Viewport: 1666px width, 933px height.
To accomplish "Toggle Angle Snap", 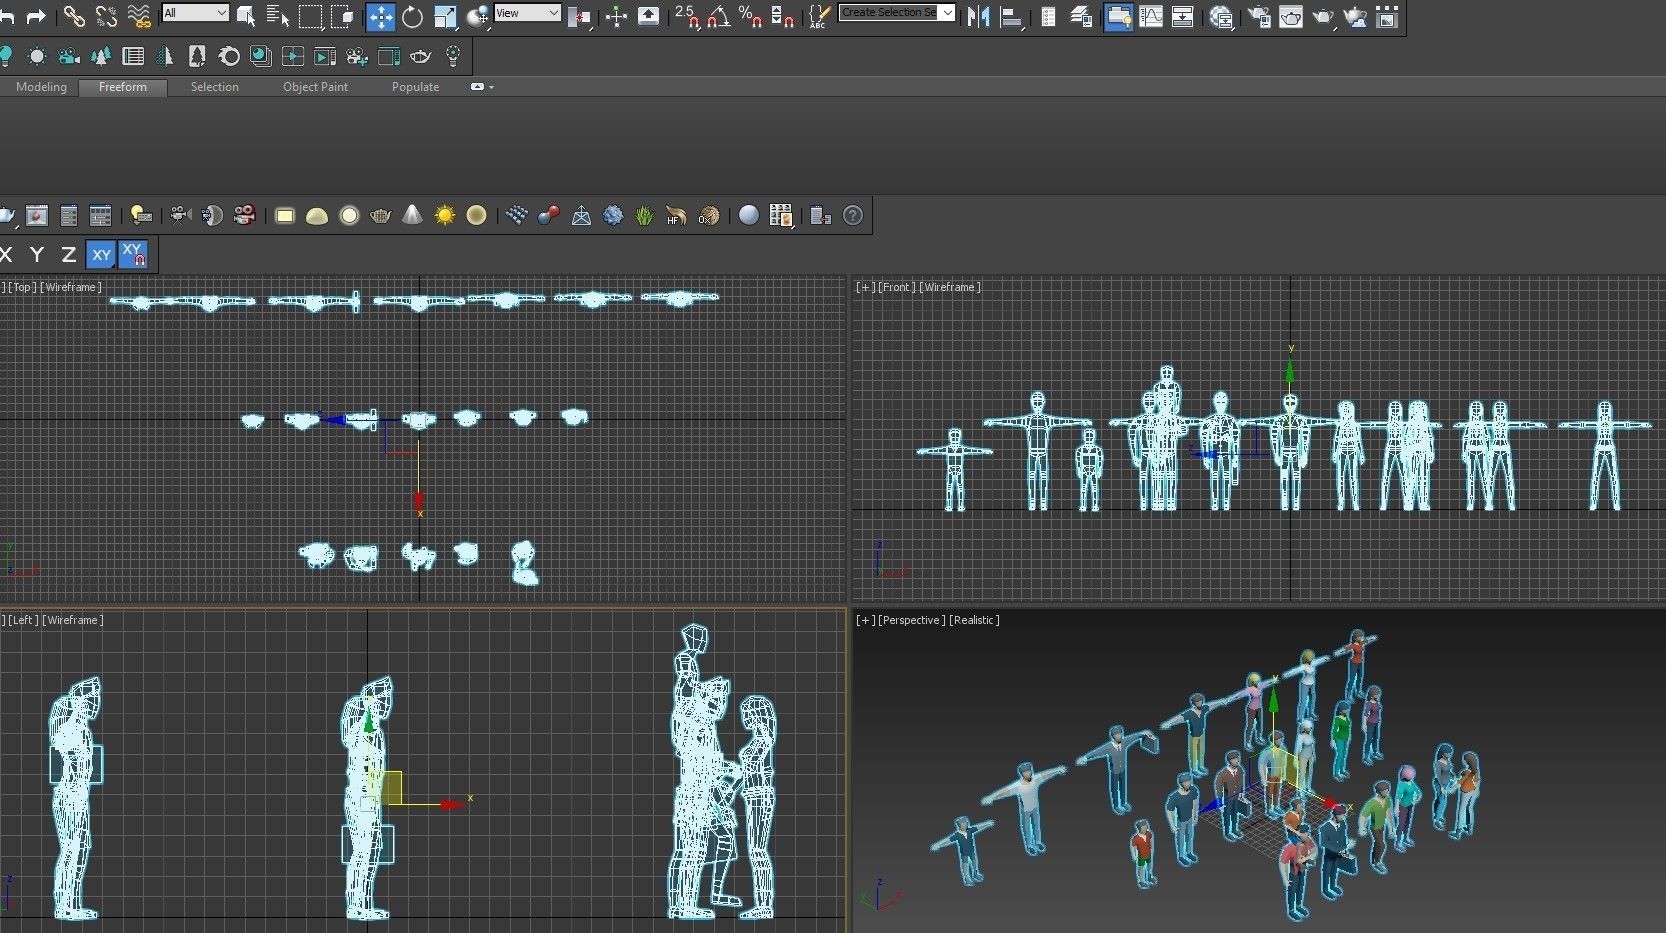I will click(718, 16).
